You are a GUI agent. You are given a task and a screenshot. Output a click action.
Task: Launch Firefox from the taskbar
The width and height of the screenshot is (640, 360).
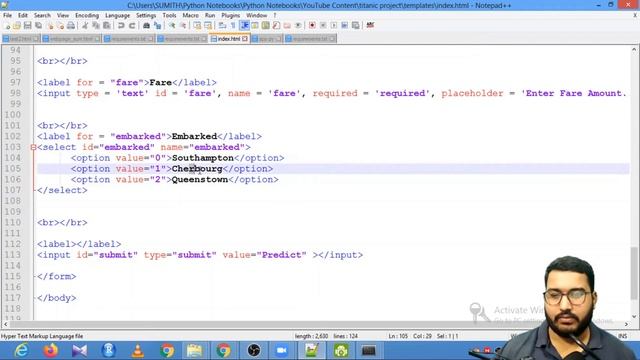pos(51,351)
